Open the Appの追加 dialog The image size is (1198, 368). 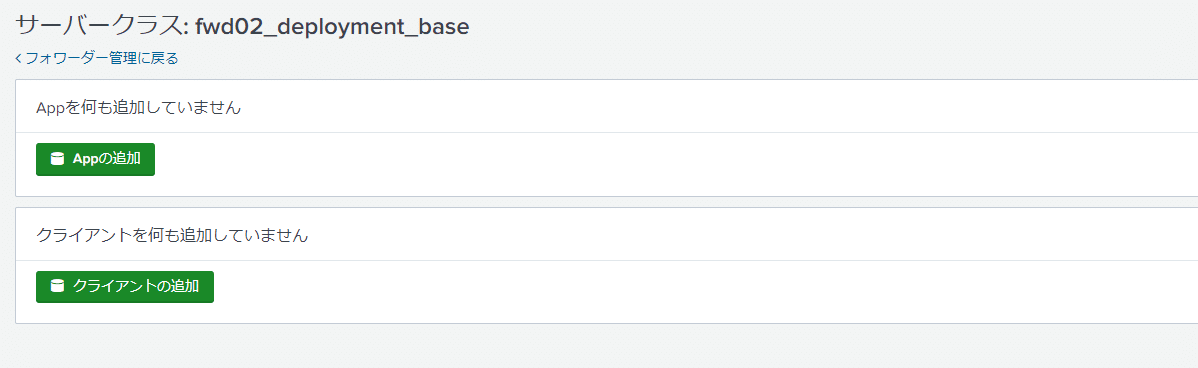(x=96, y=159)
